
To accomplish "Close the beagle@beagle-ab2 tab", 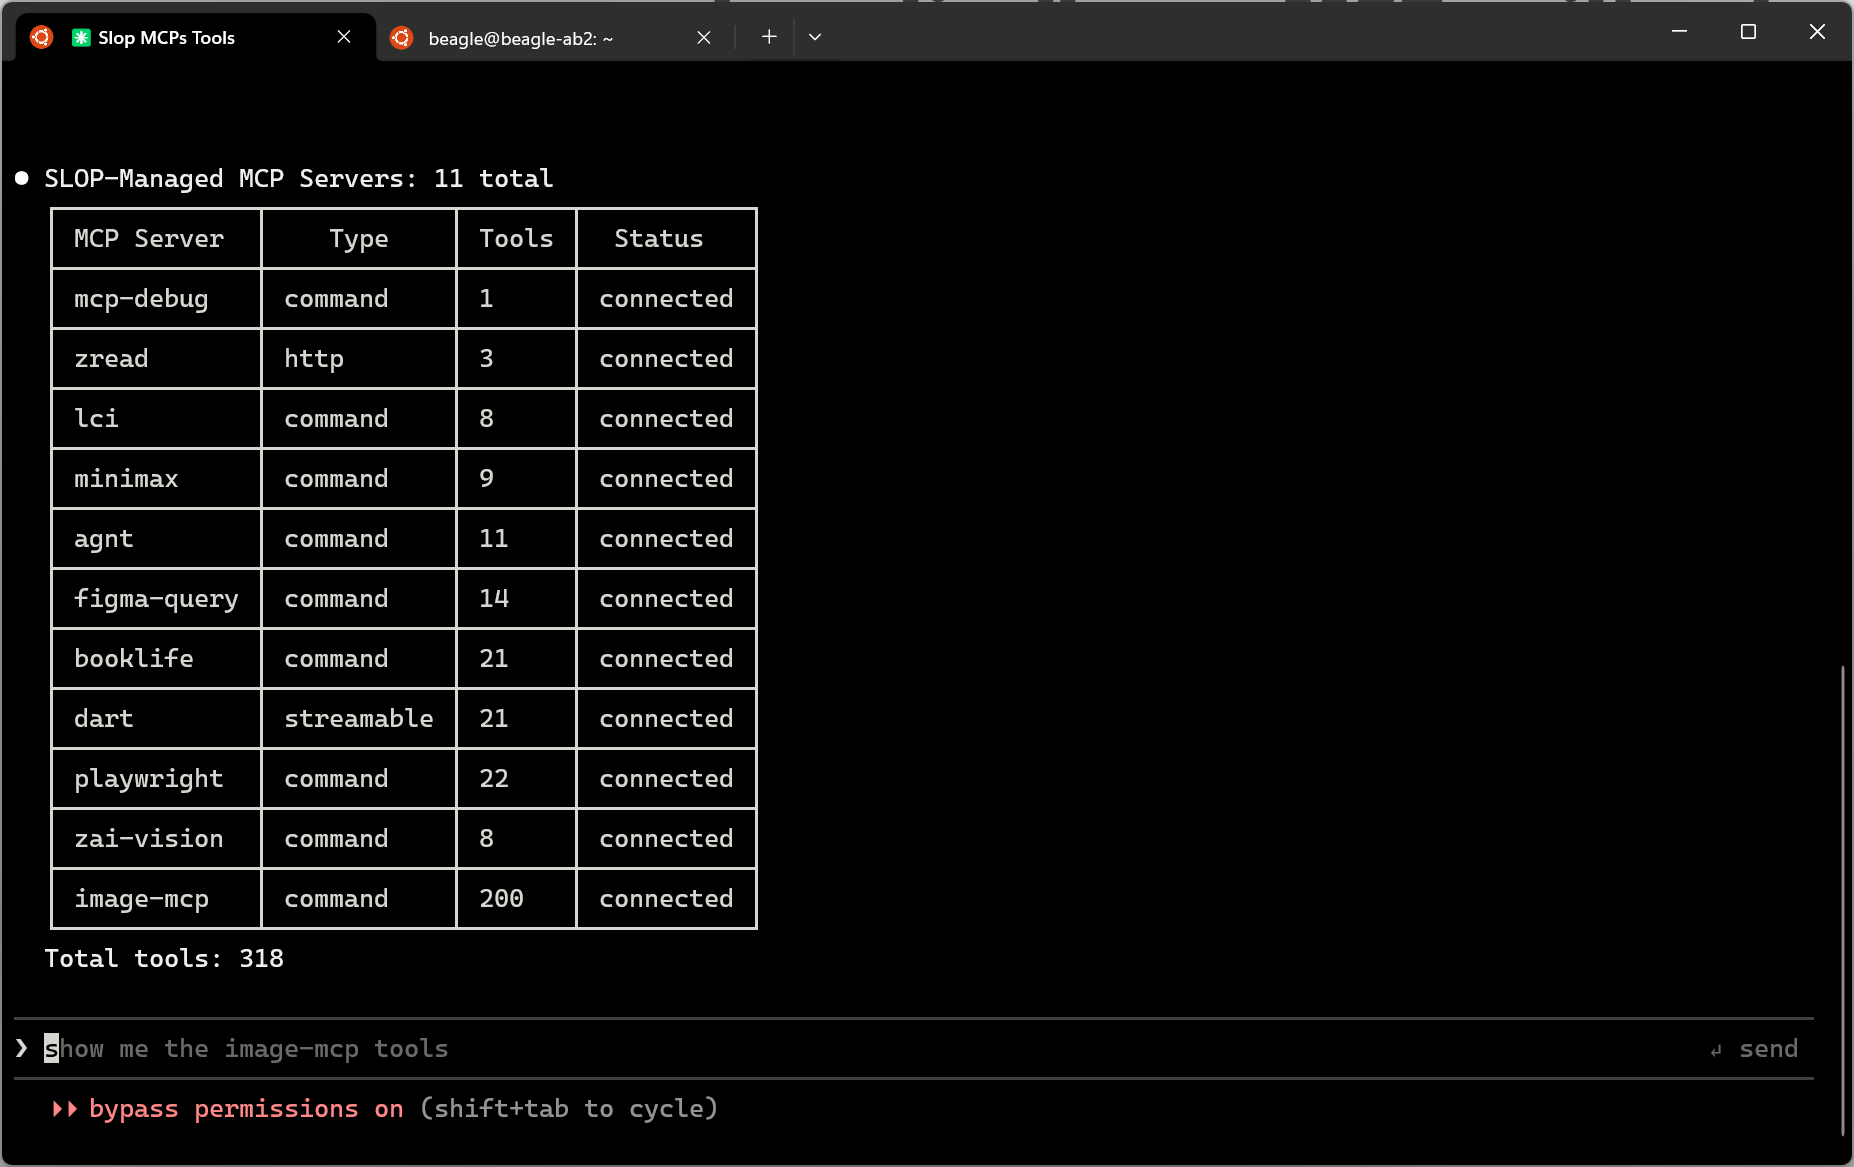I will point(704,37).
